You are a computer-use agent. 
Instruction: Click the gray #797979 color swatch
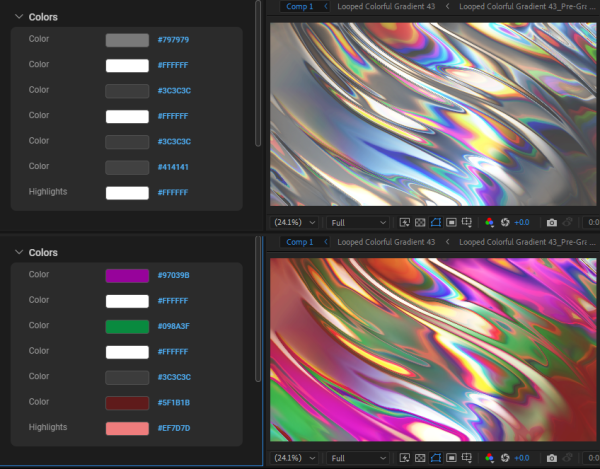click(127, 40)
